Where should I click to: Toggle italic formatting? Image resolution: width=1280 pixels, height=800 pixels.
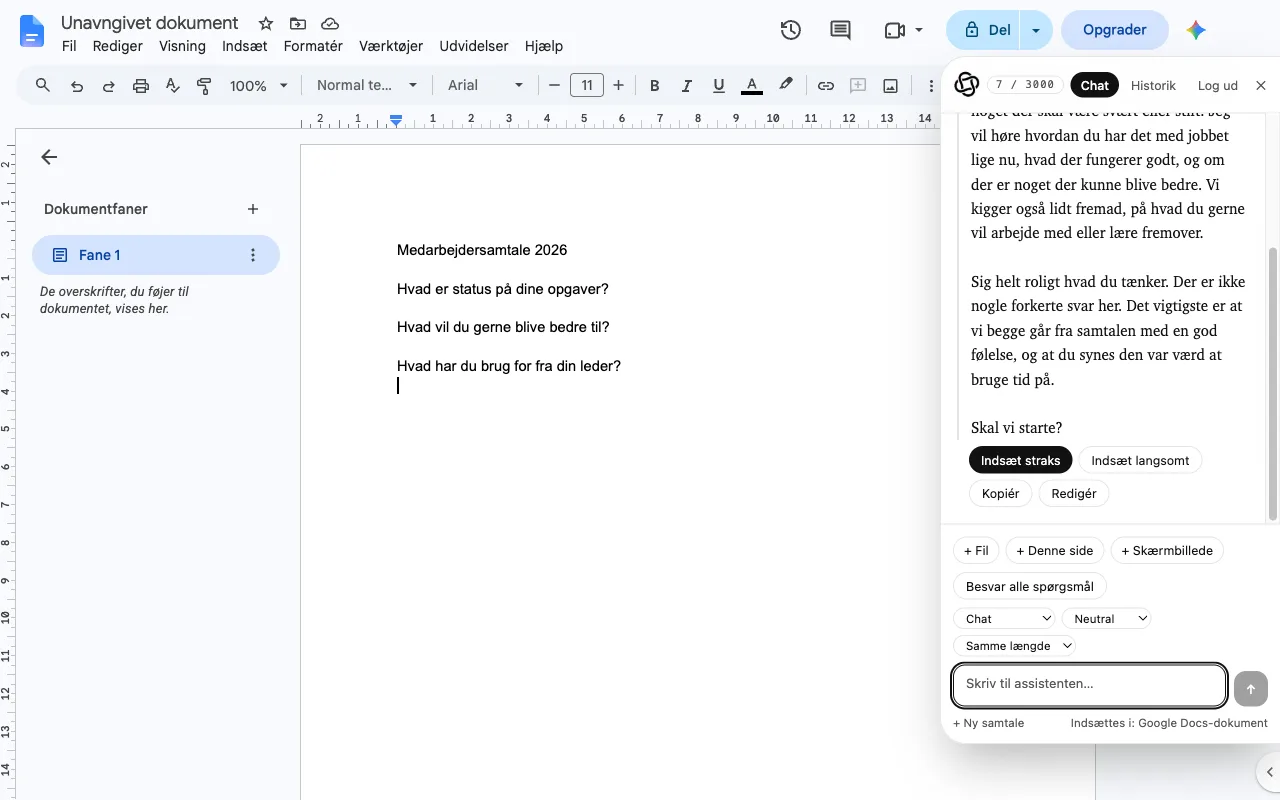686,86
